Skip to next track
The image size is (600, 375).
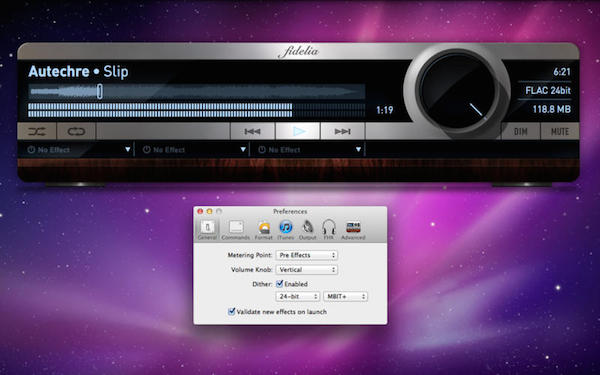point(342,131)
